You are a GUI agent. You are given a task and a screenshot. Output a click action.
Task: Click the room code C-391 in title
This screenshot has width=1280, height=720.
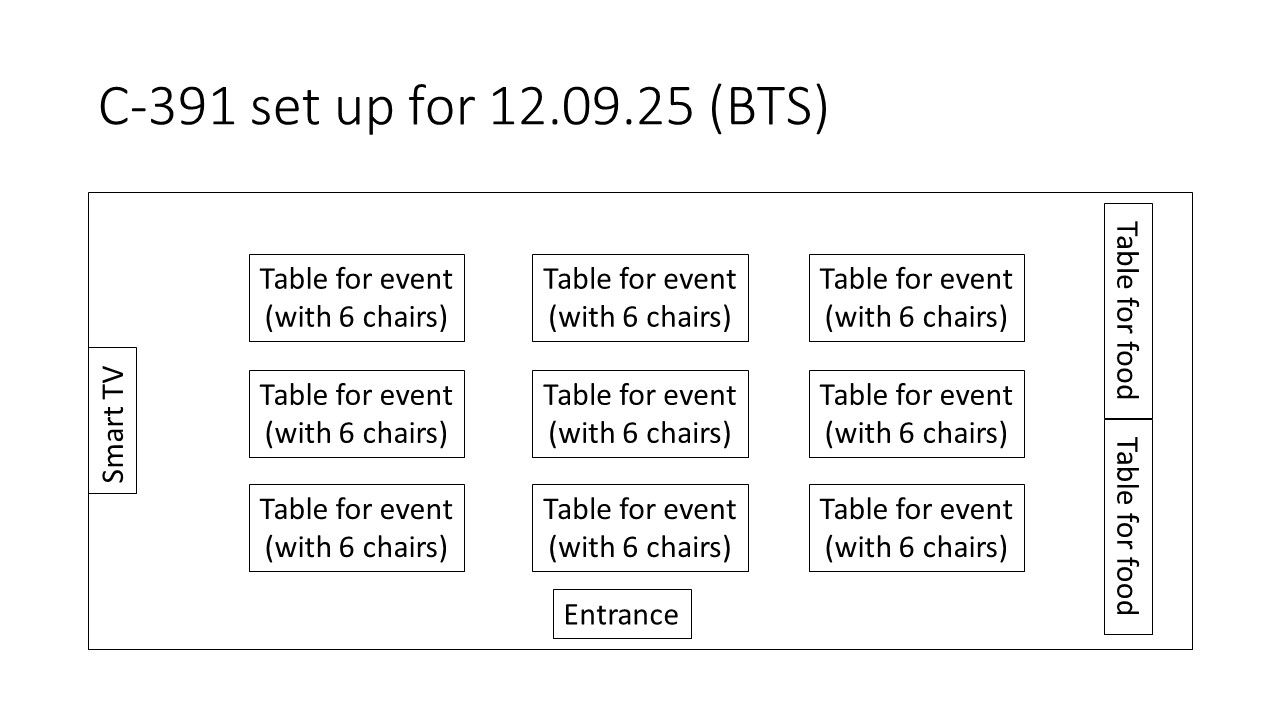pos(168,107)
